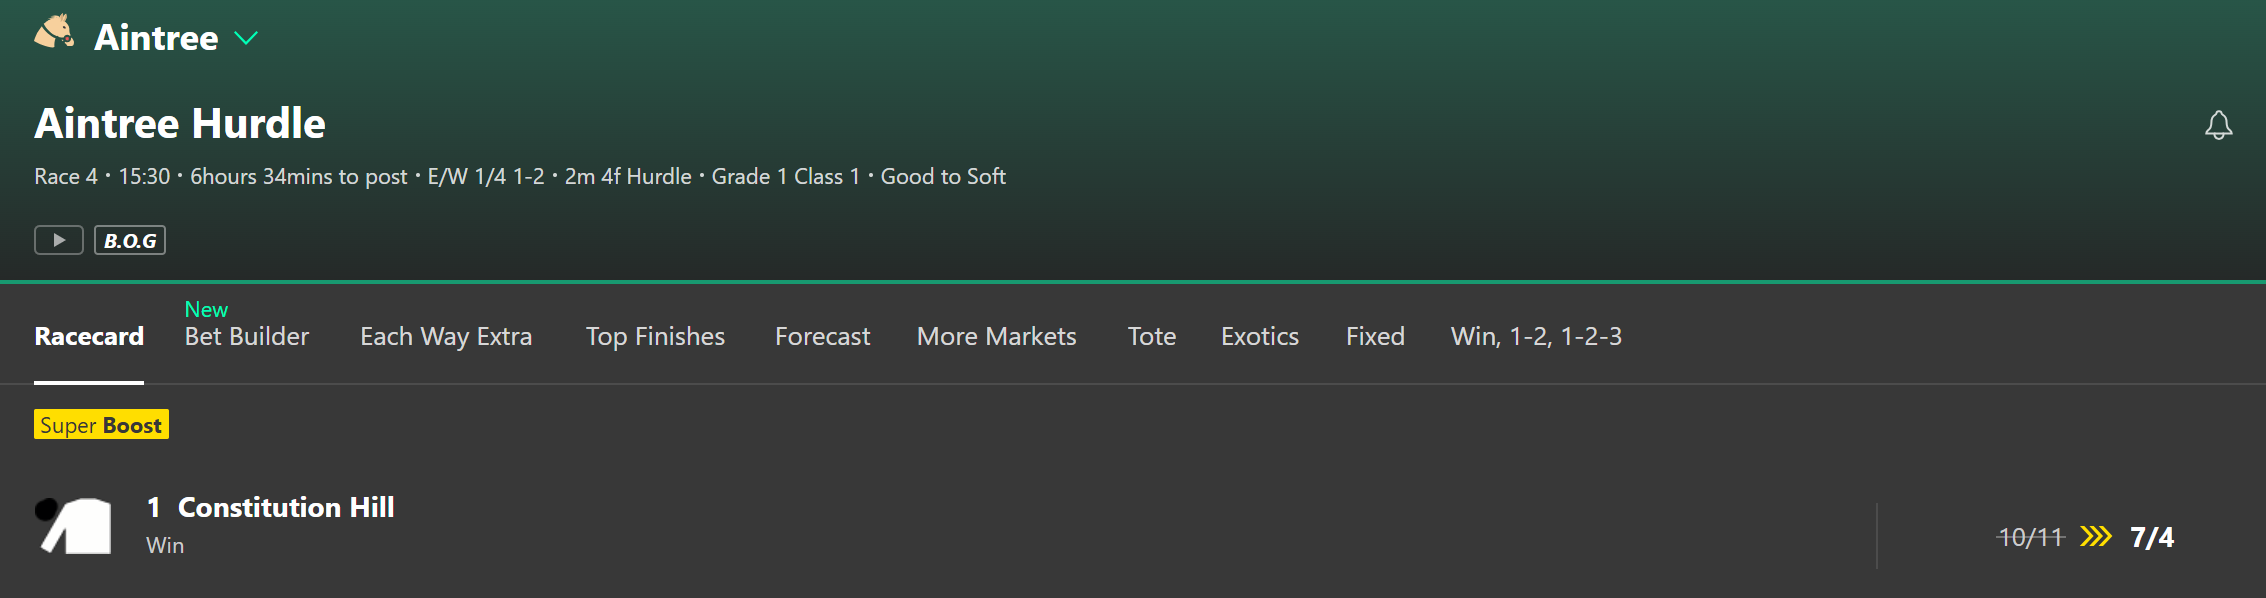Go to the Top Finishes tab
Image resolution: width=2266 pixels, height=598 pixels.
[655, 337]
